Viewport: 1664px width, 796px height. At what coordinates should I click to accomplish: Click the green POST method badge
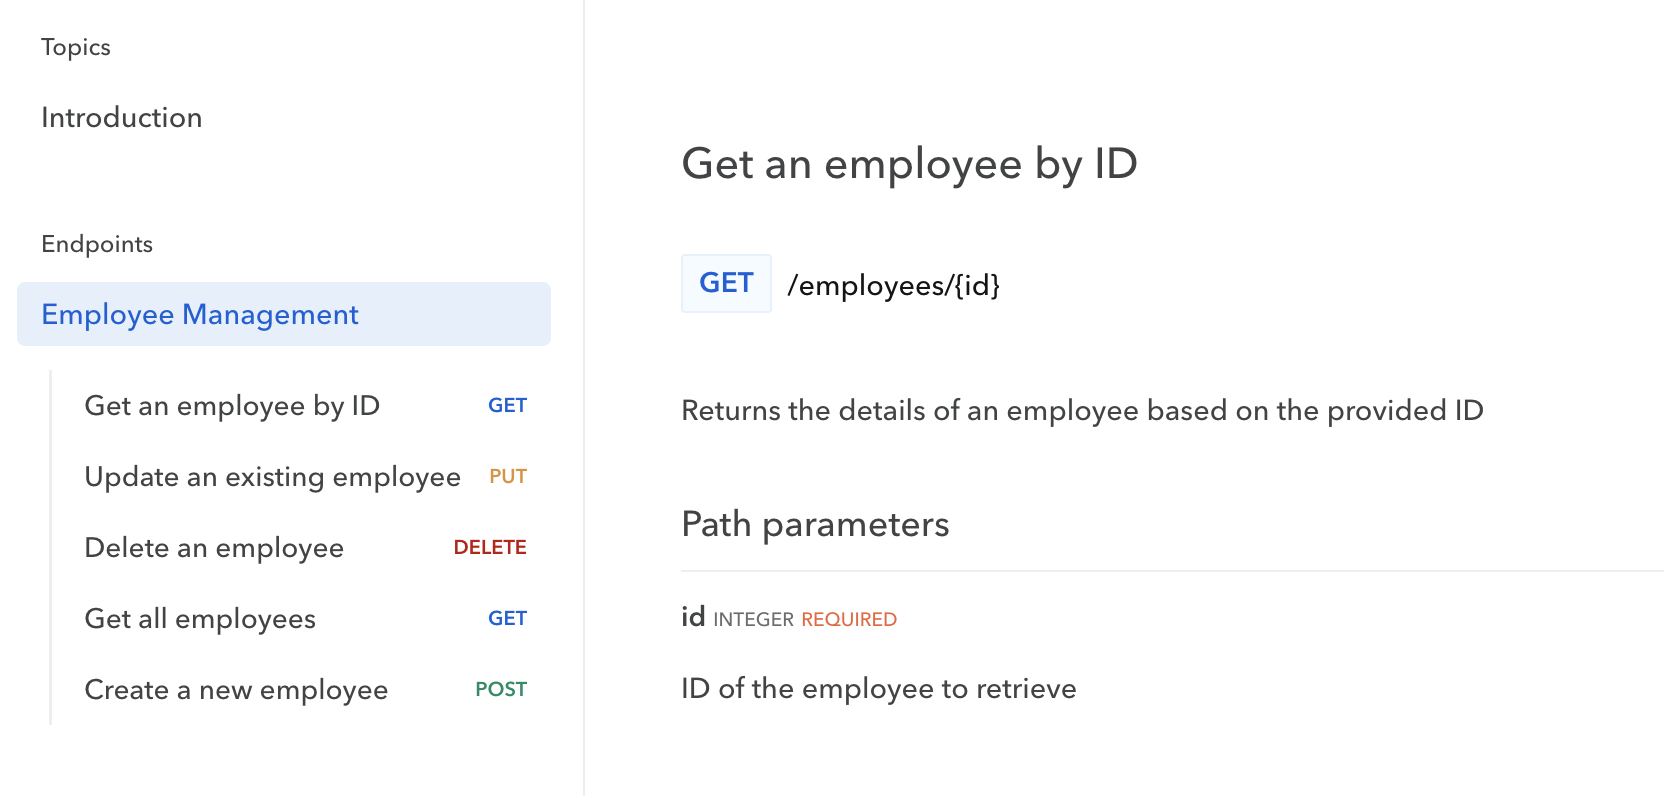pyautogui.click(x=501, y=690)
